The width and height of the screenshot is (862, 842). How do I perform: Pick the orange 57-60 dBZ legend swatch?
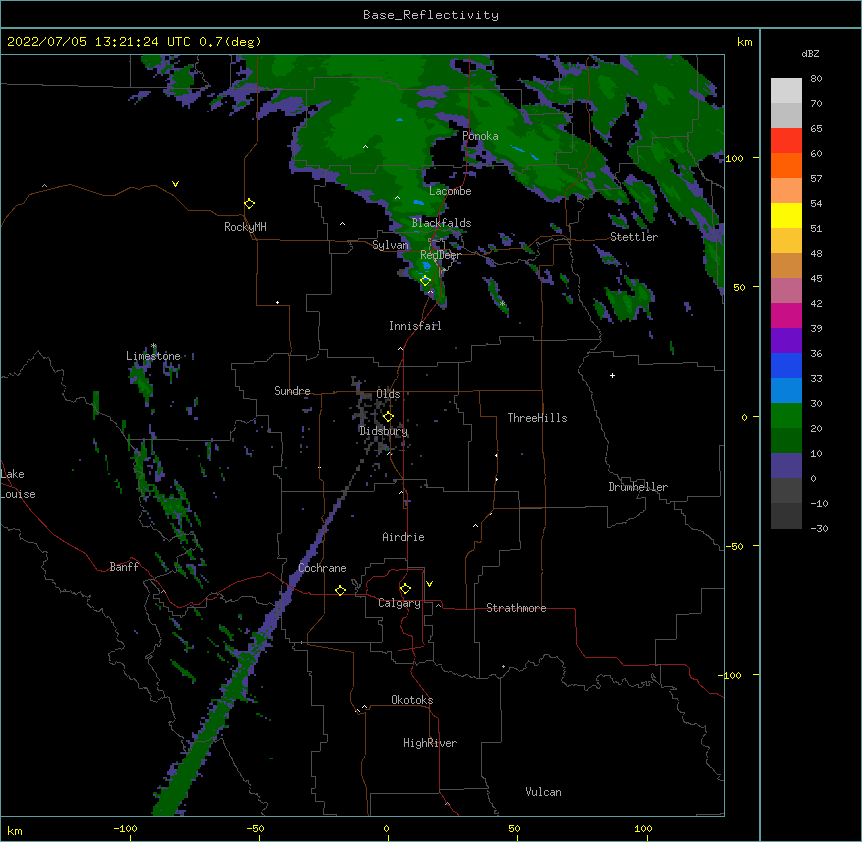[786, 165]
